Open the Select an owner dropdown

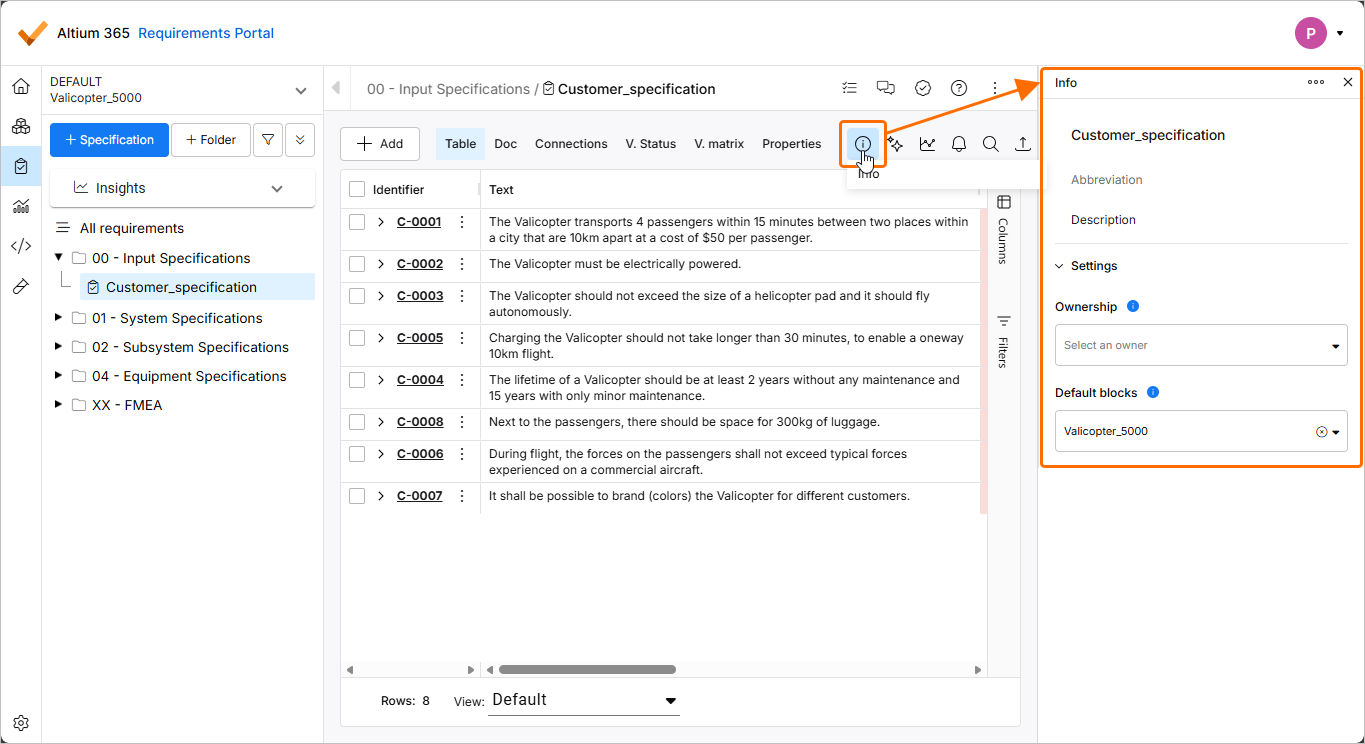pyautogui.click(x=1200, y=345)
